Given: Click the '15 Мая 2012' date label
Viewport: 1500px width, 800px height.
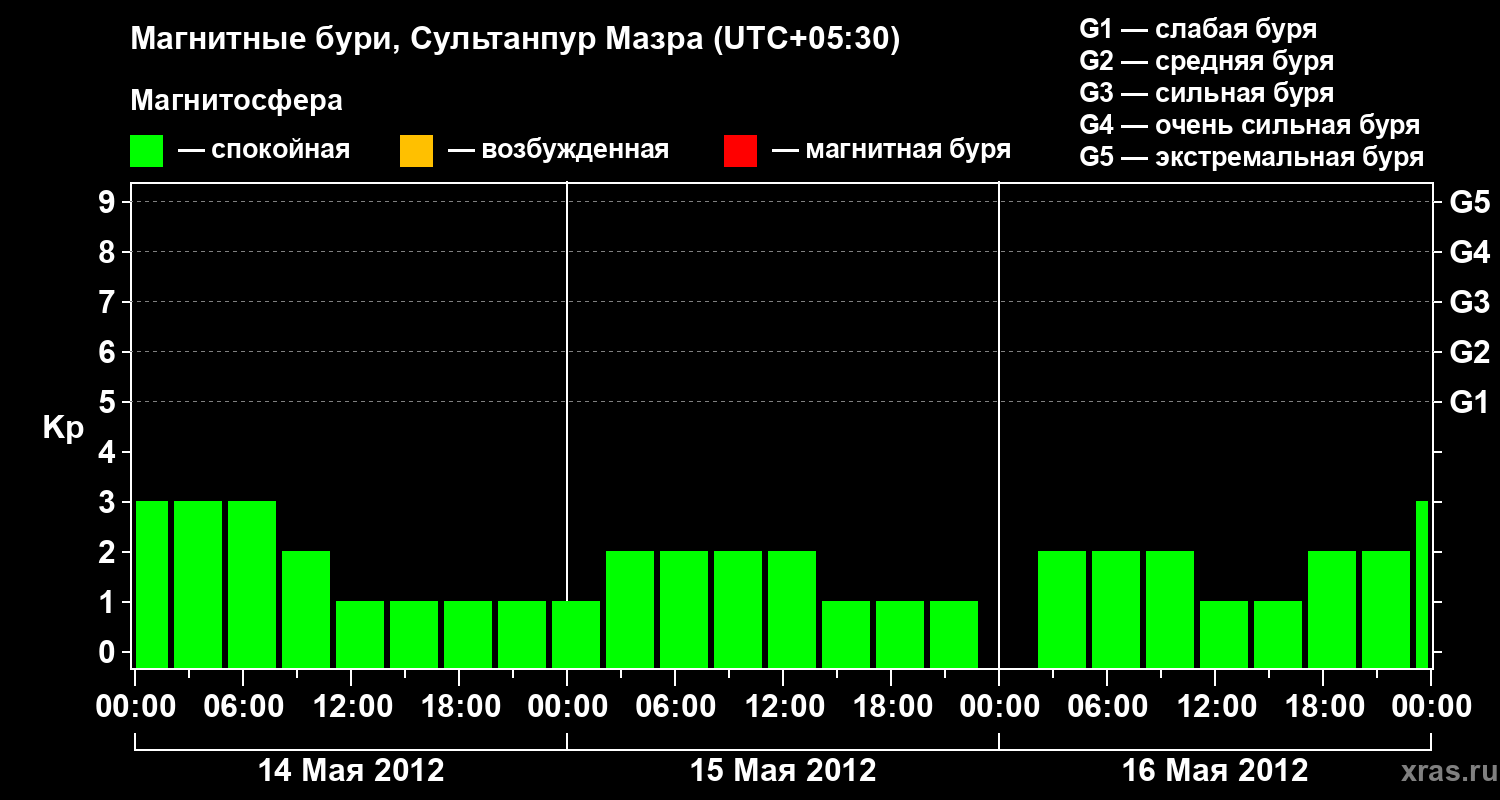Looking at the screenshot, I should tap(783, 770).
